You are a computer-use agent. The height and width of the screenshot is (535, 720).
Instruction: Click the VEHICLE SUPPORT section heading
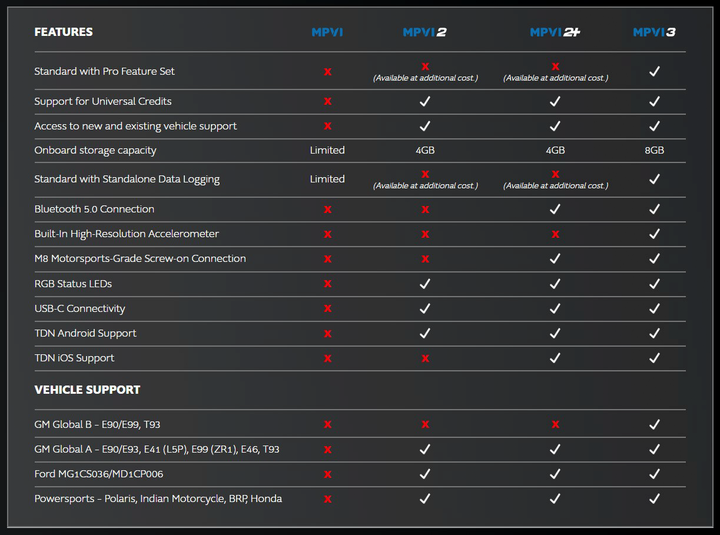tap(87, 390)
